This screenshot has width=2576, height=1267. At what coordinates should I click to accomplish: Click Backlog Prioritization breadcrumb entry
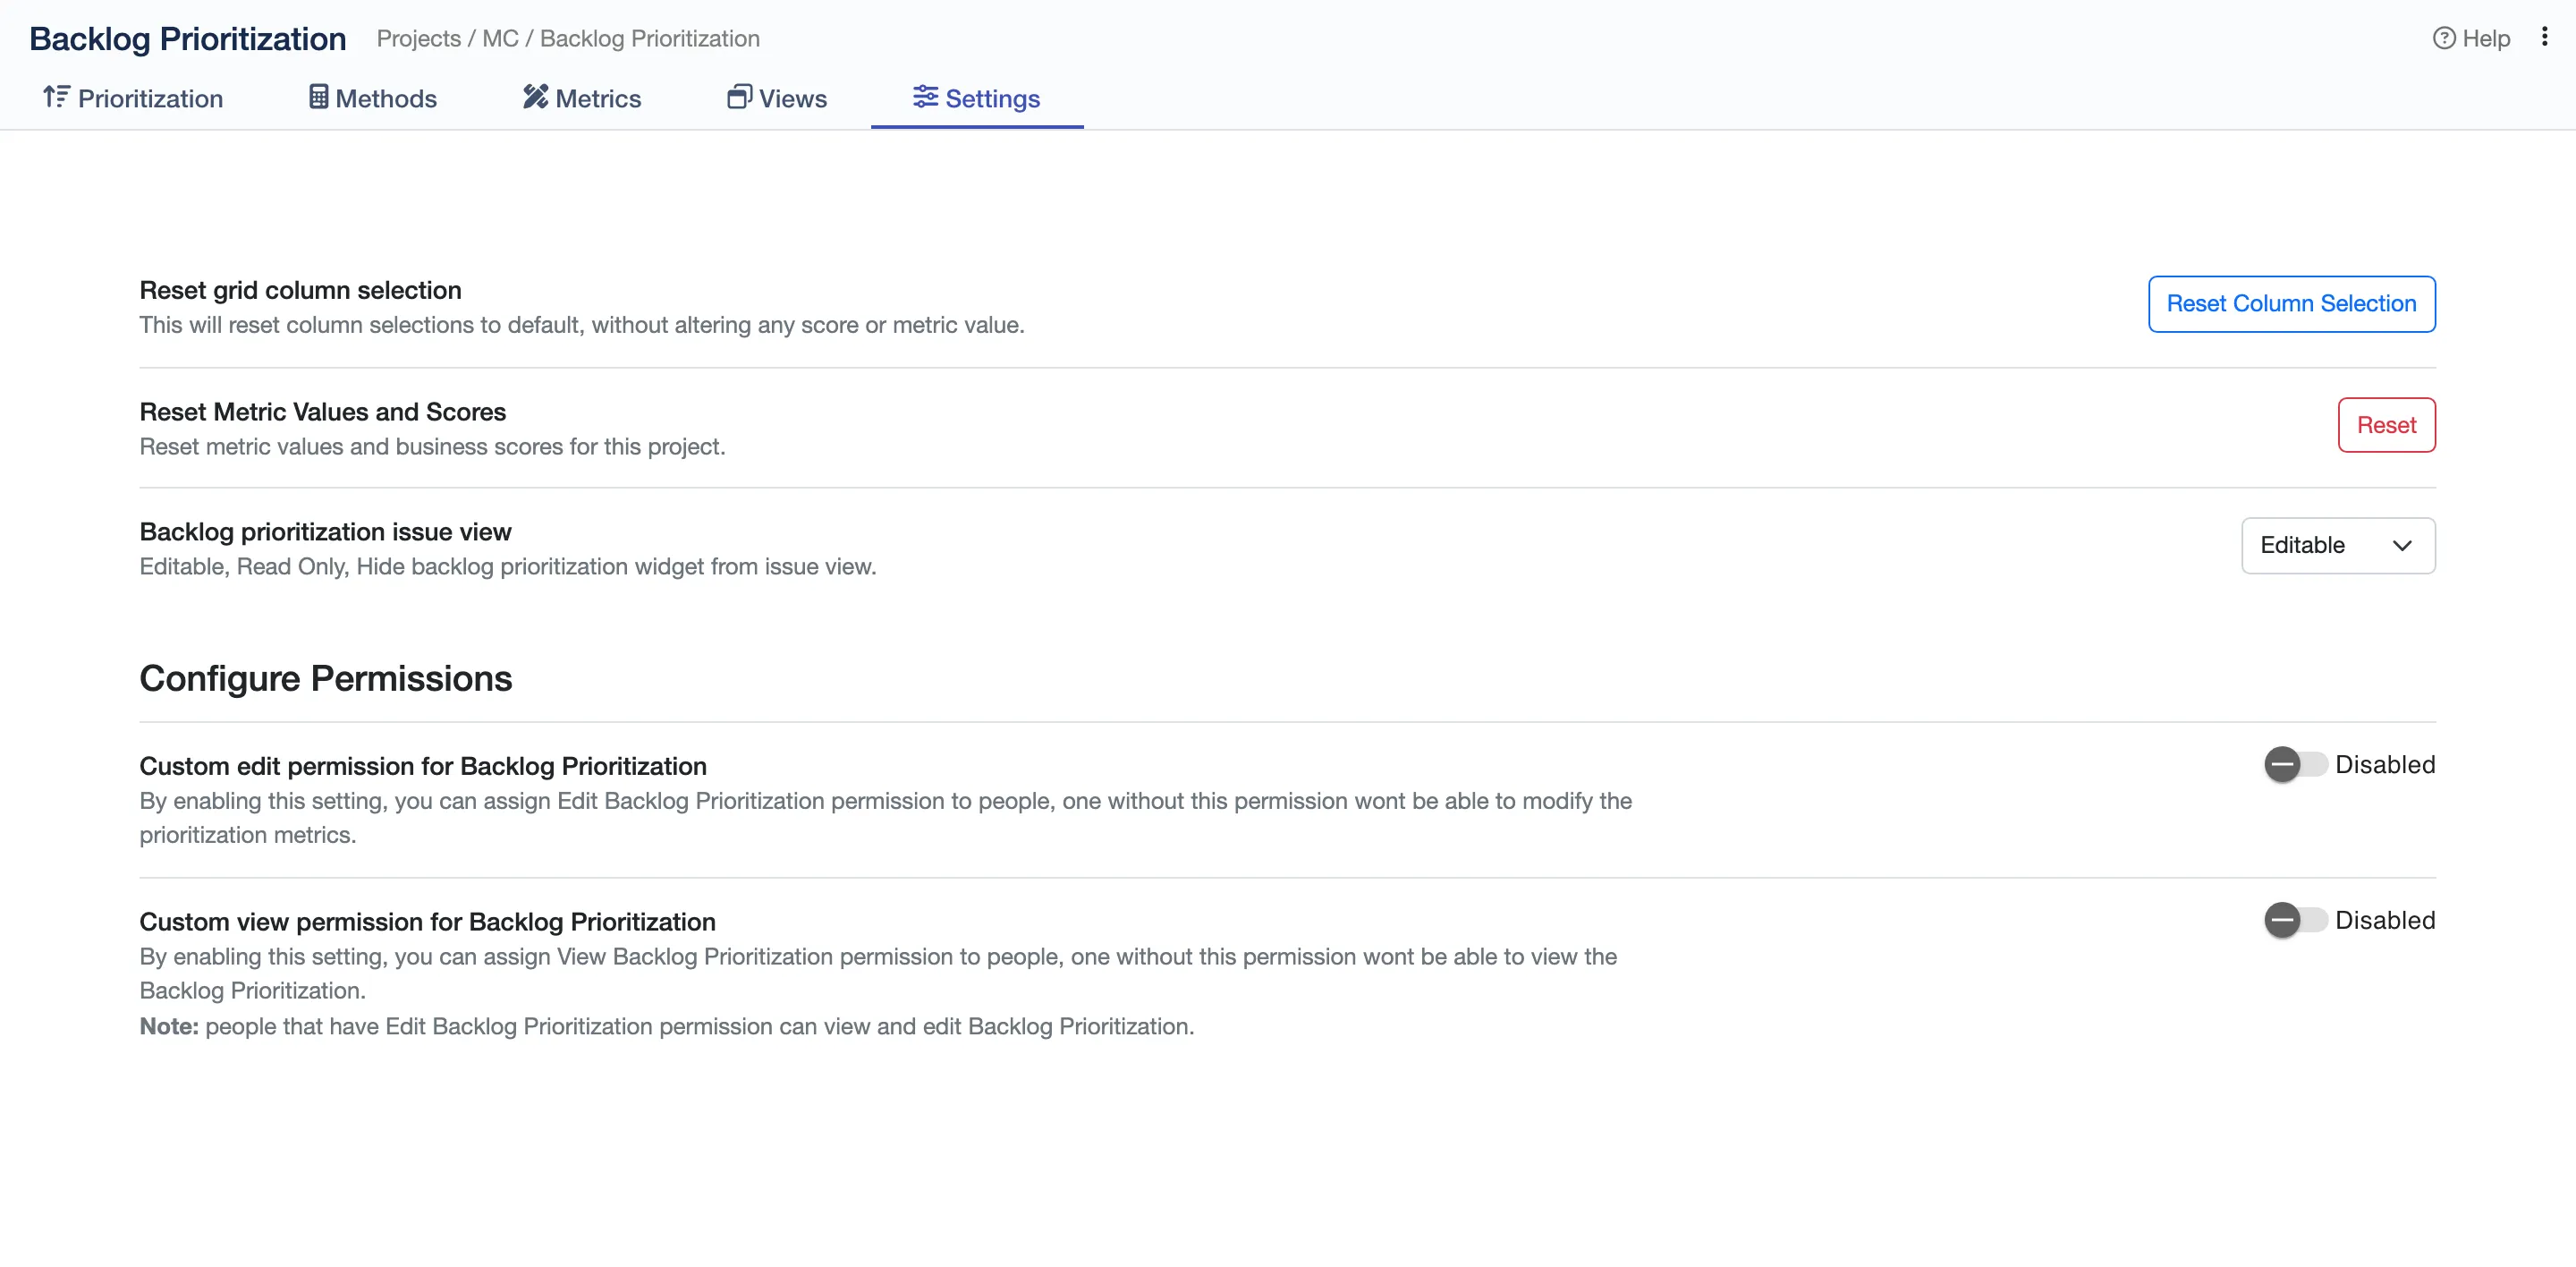[x=650, y=38]
